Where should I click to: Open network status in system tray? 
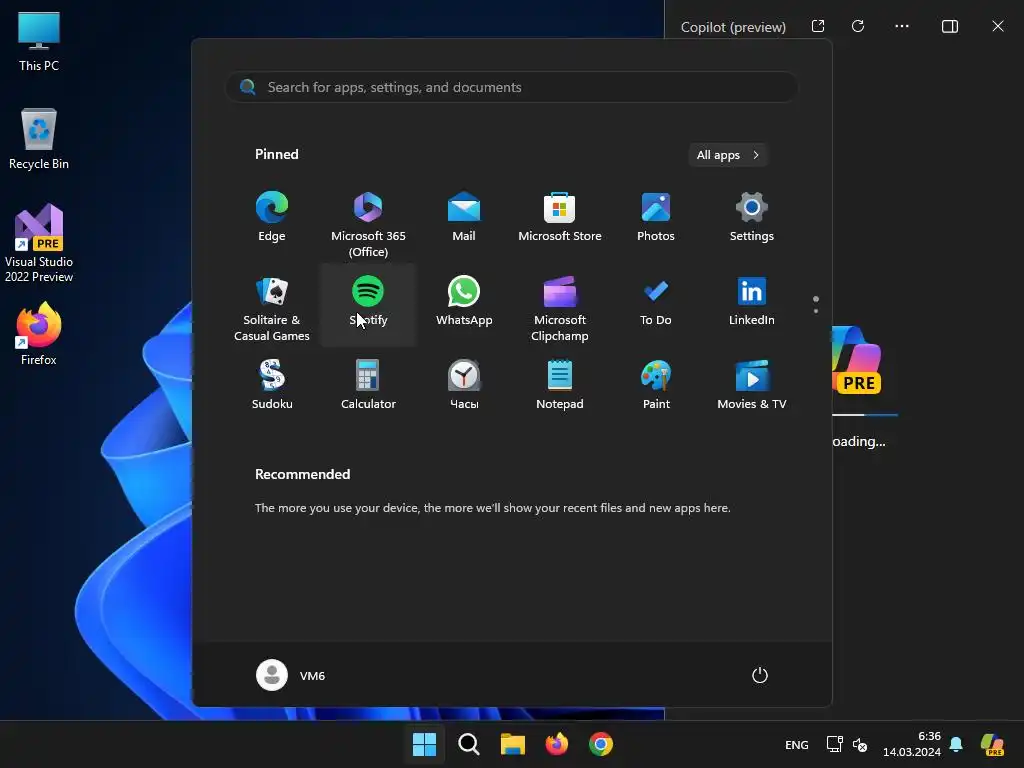pyautogui.click(x=834, y=744)
